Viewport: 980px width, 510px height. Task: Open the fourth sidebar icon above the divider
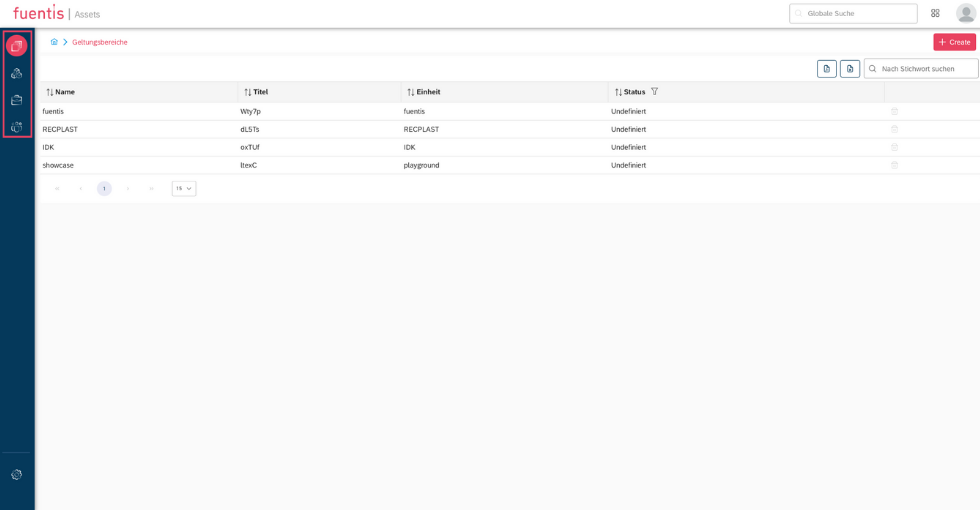click(17, 127)
